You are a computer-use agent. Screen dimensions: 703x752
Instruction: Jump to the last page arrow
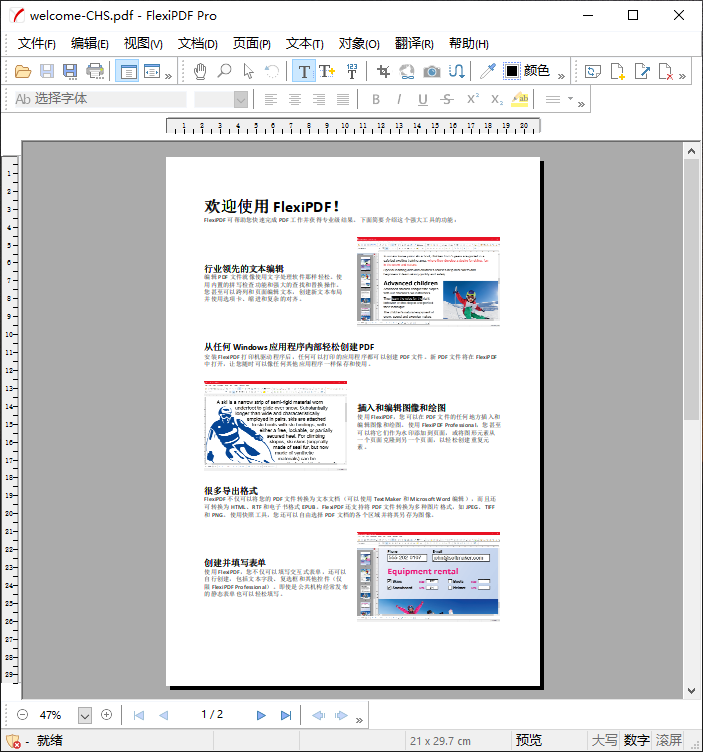286,715
